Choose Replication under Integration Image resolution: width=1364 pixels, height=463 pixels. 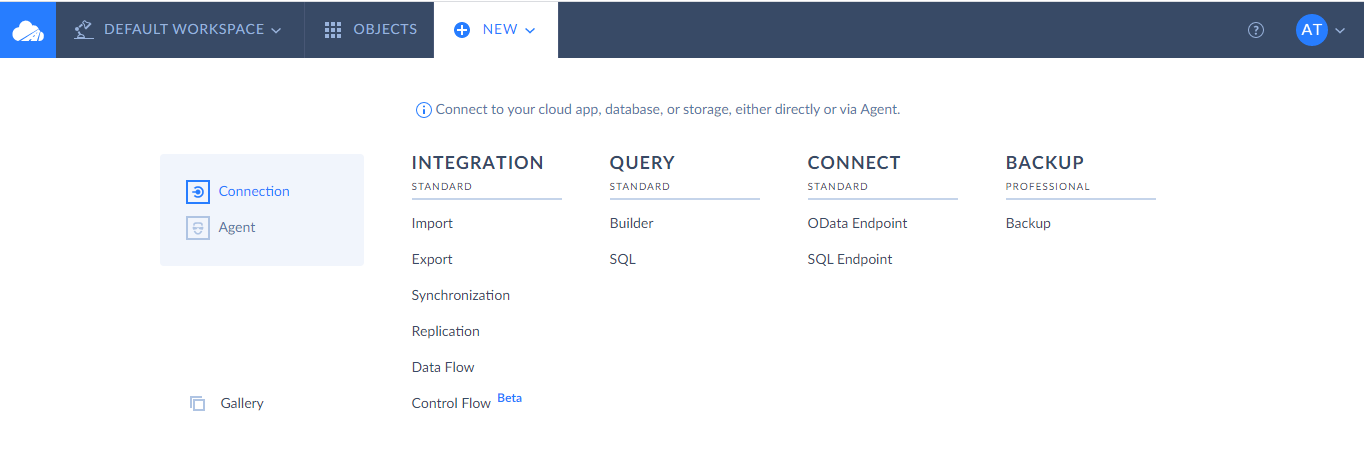pyautogui.click(x=445, y=332)
